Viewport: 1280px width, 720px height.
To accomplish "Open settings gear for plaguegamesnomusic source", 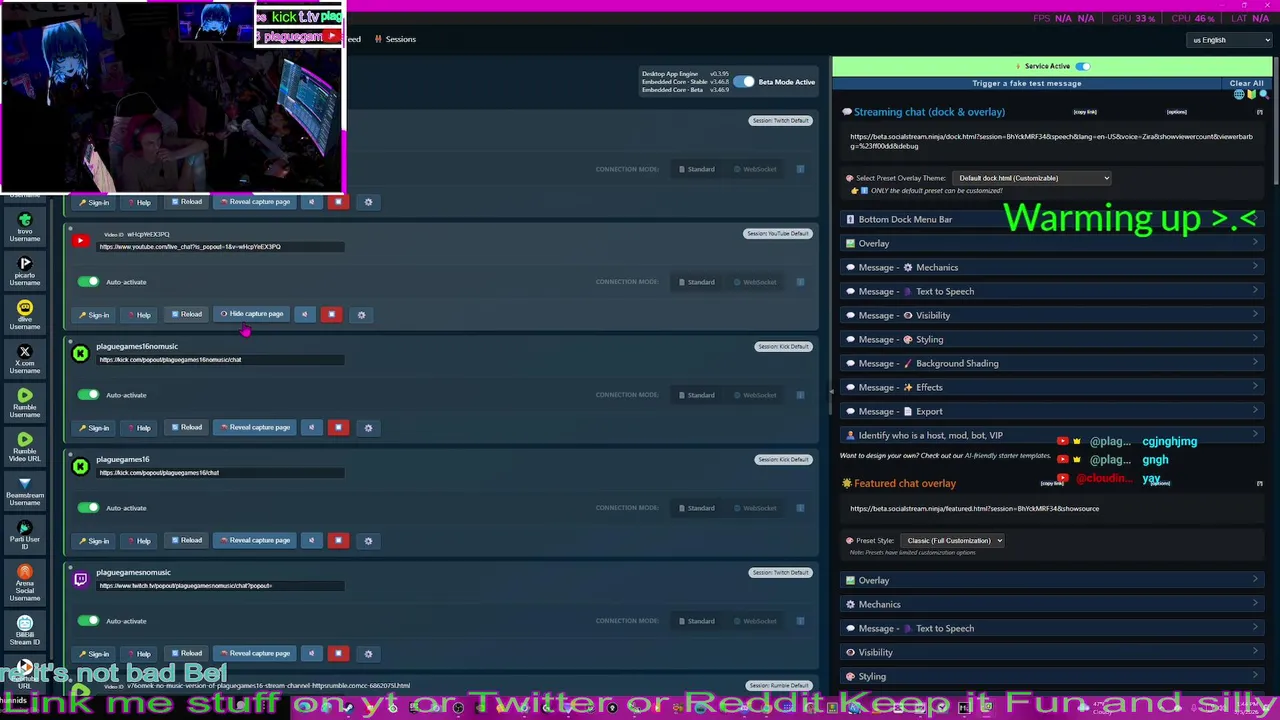I will click(x=368, y=654).
